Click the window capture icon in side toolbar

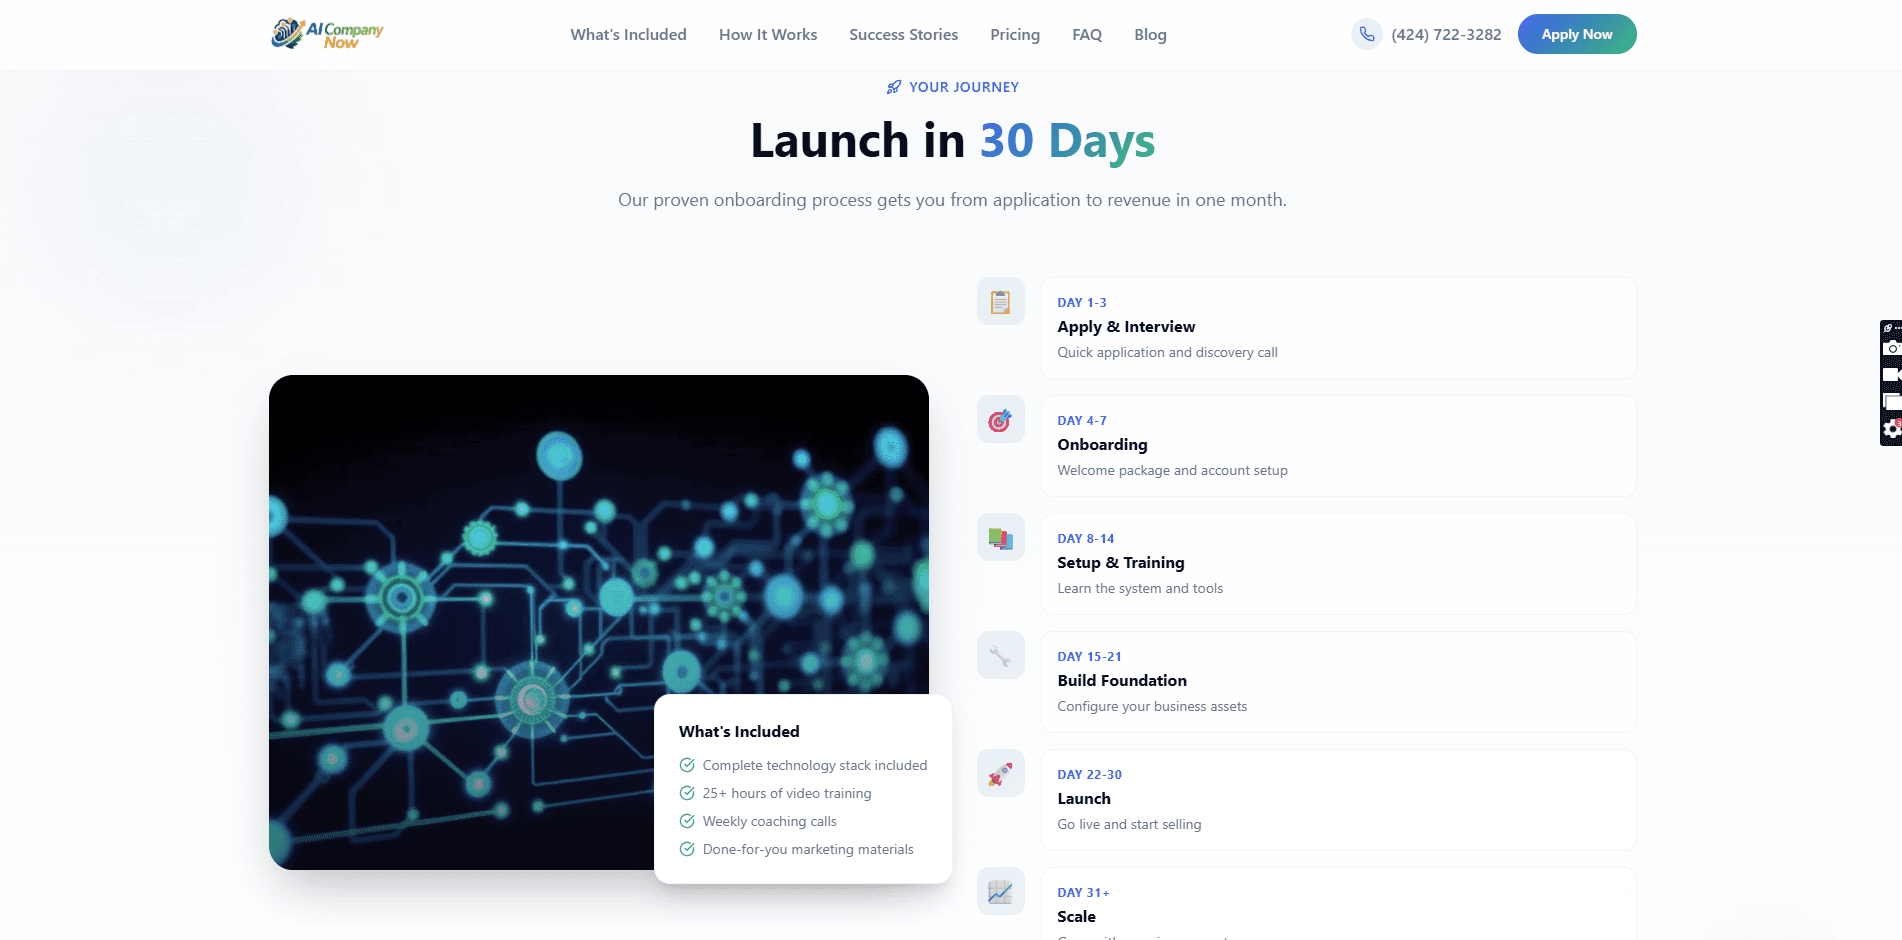click(1893, 401)
